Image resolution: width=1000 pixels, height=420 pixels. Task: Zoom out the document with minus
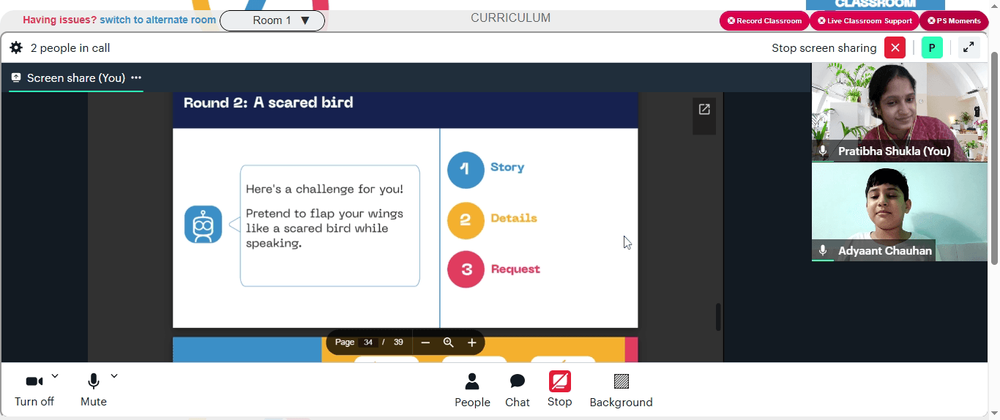tap(425, 342)
